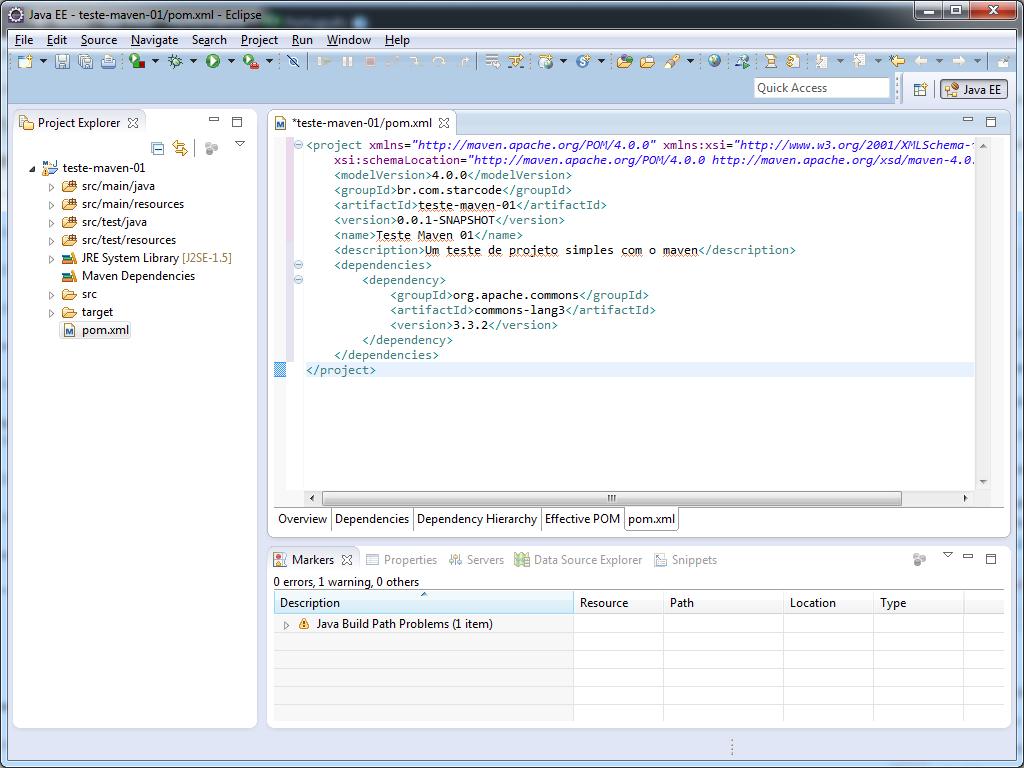Click the Last Edit Location arrow icon

click(x=897, y=61)
